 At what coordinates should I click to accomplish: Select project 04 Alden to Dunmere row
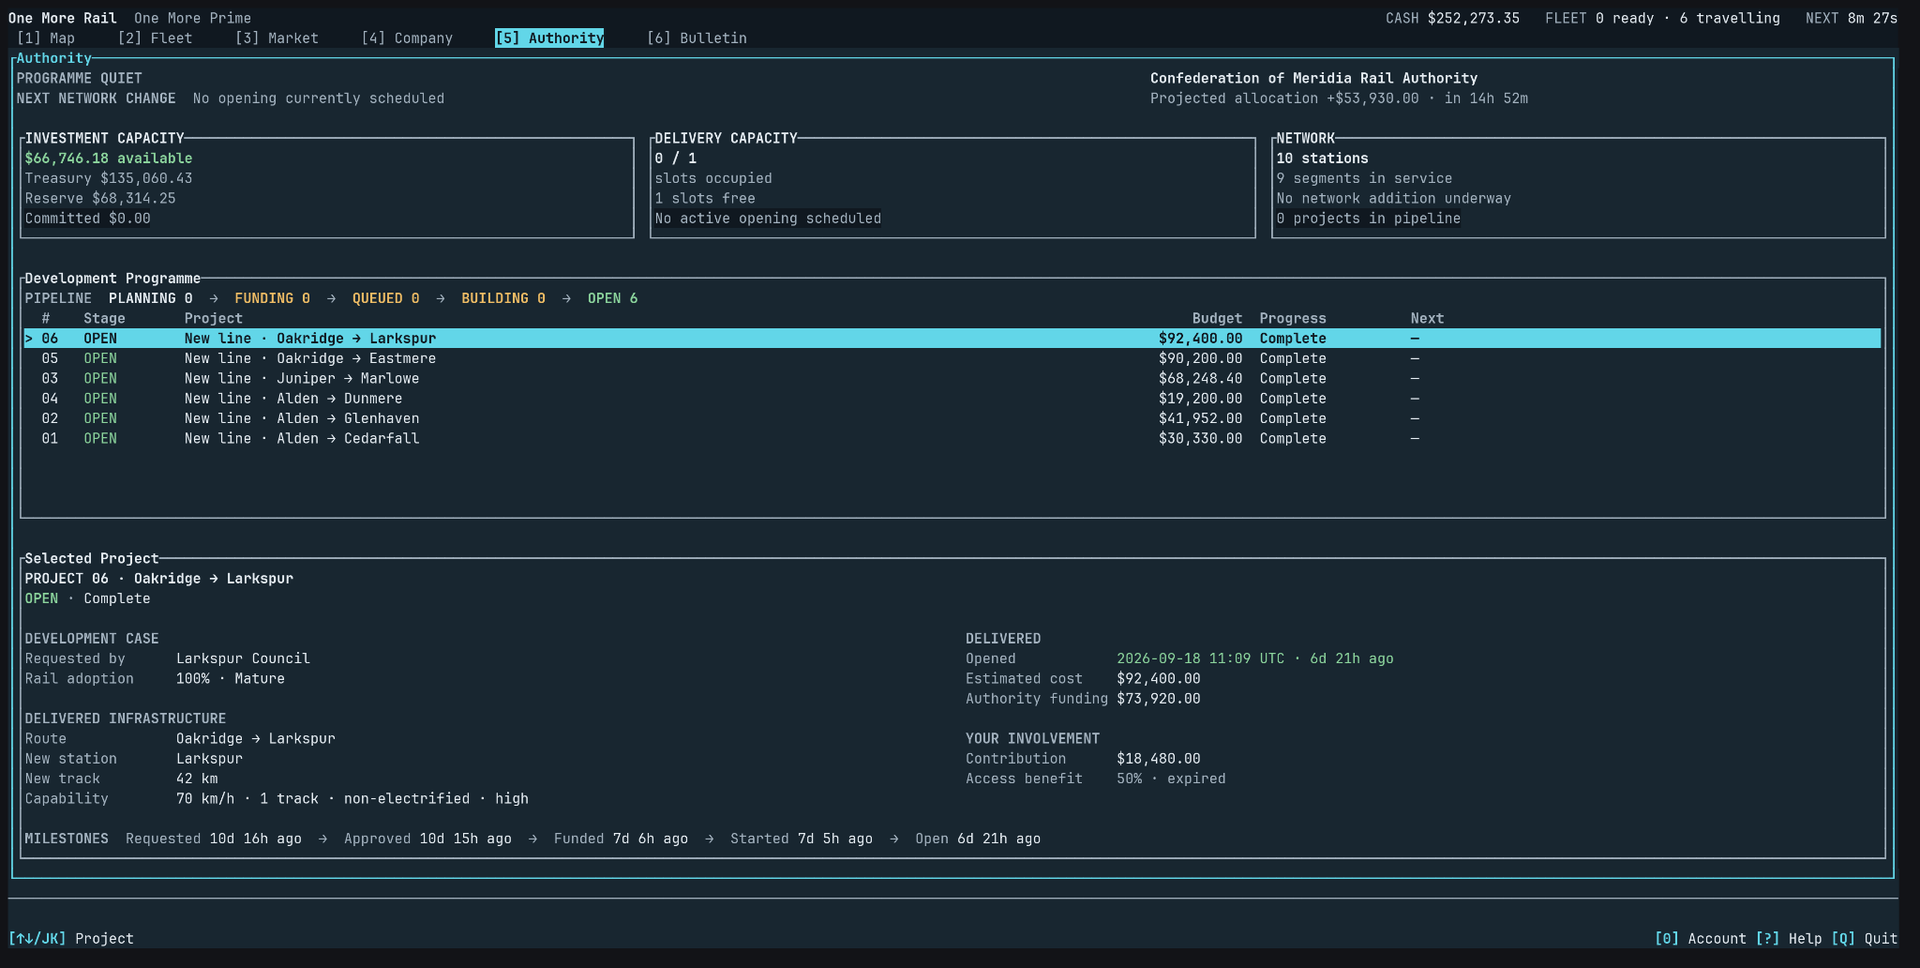pyautogui.click(x=952, y=398)
